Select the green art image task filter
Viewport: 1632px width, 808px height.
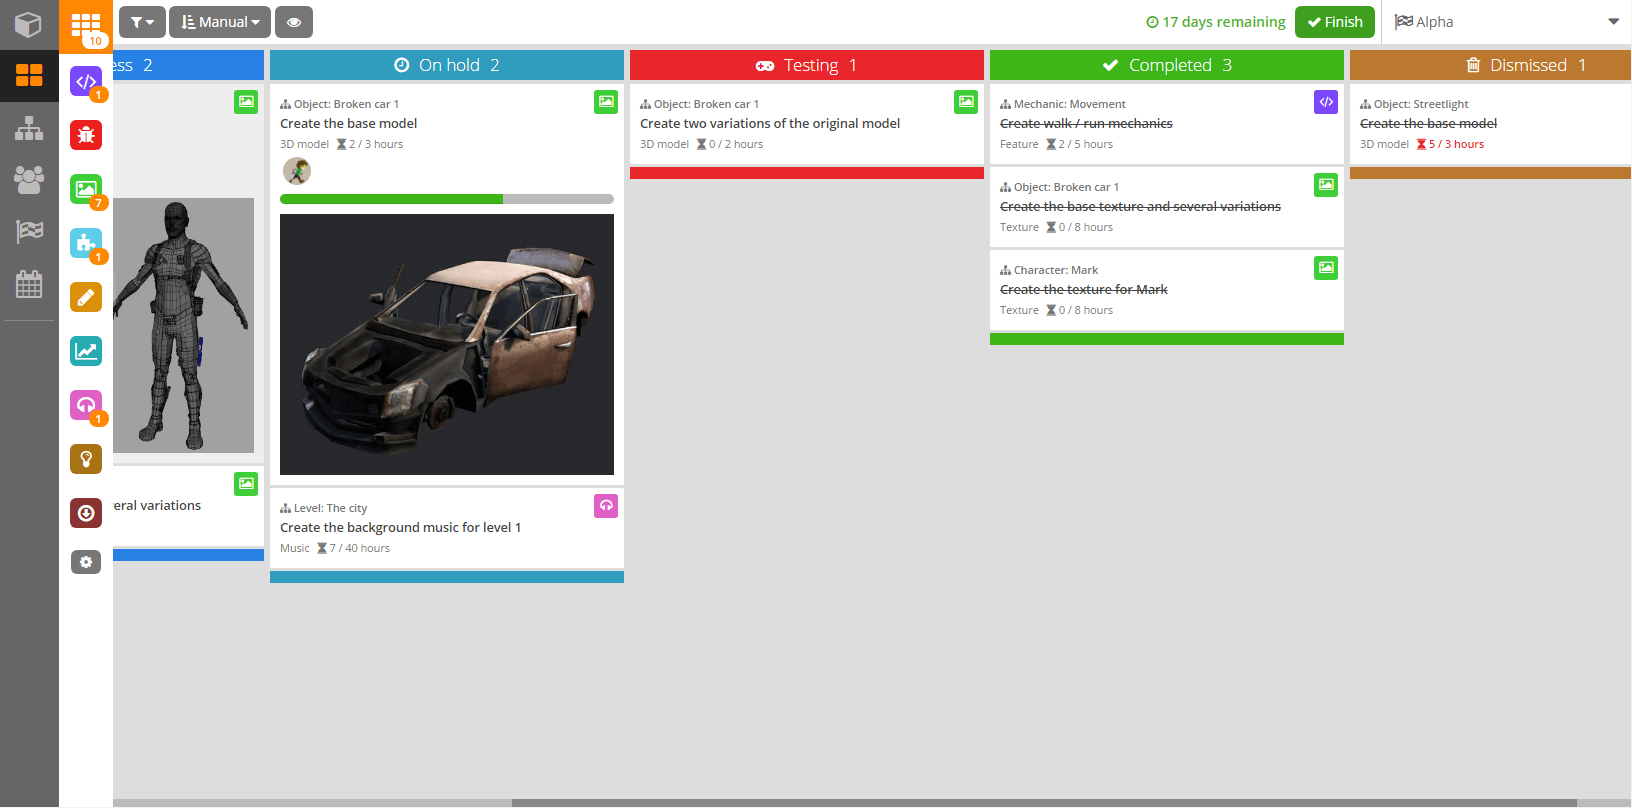pyautogui.click(x=86, y=189)
